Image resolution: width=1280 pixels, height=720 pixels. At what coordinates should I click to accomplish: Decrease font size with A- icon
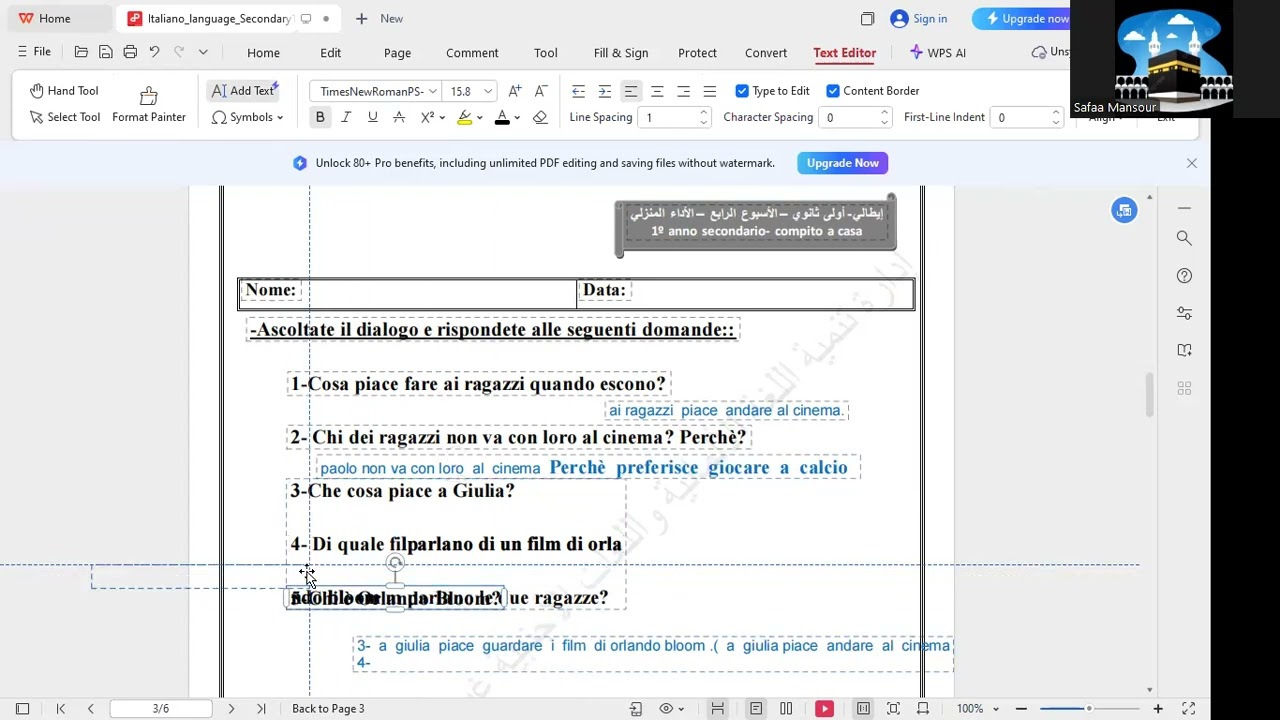(x=541, y=91)
